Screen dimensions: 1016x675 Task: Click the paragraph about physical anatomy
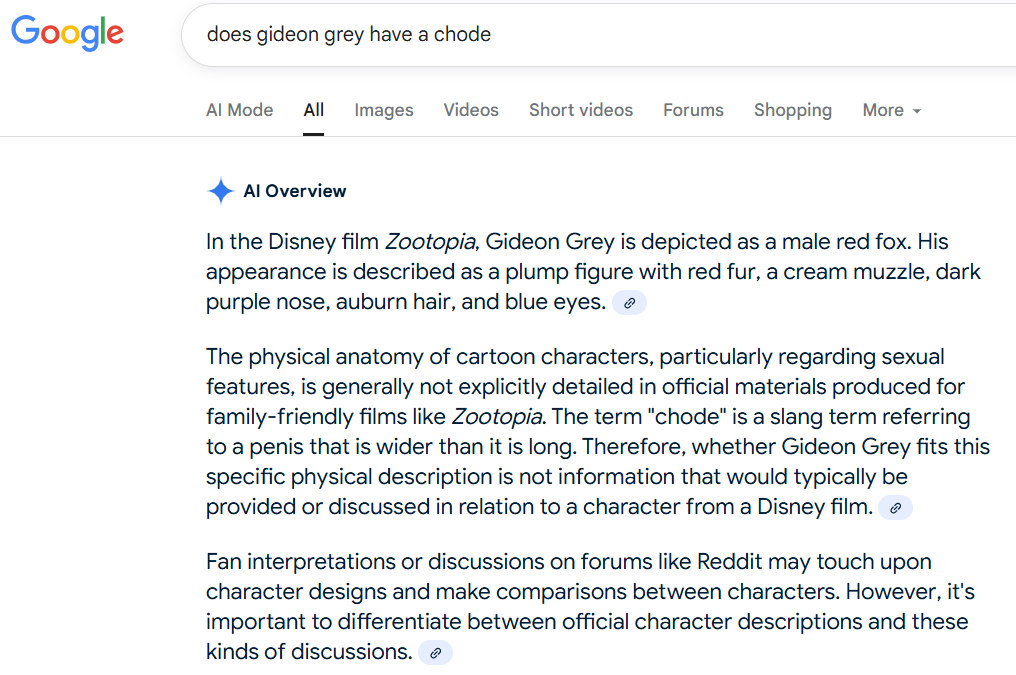tap(597, 431)
